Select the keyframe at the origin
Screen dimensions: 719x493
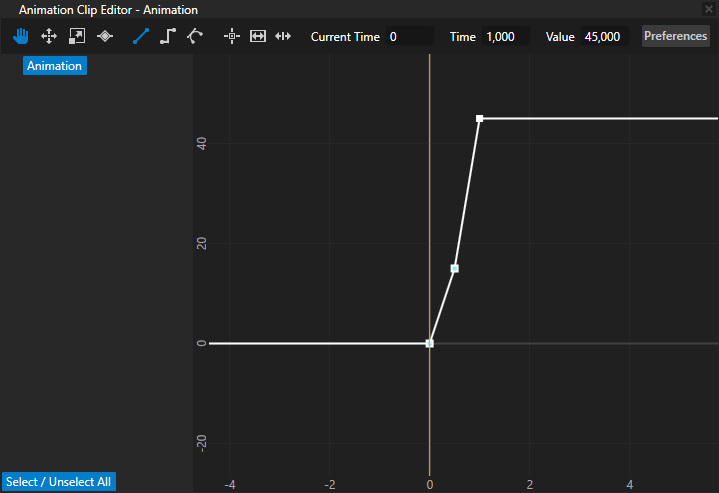pos(430,343)
